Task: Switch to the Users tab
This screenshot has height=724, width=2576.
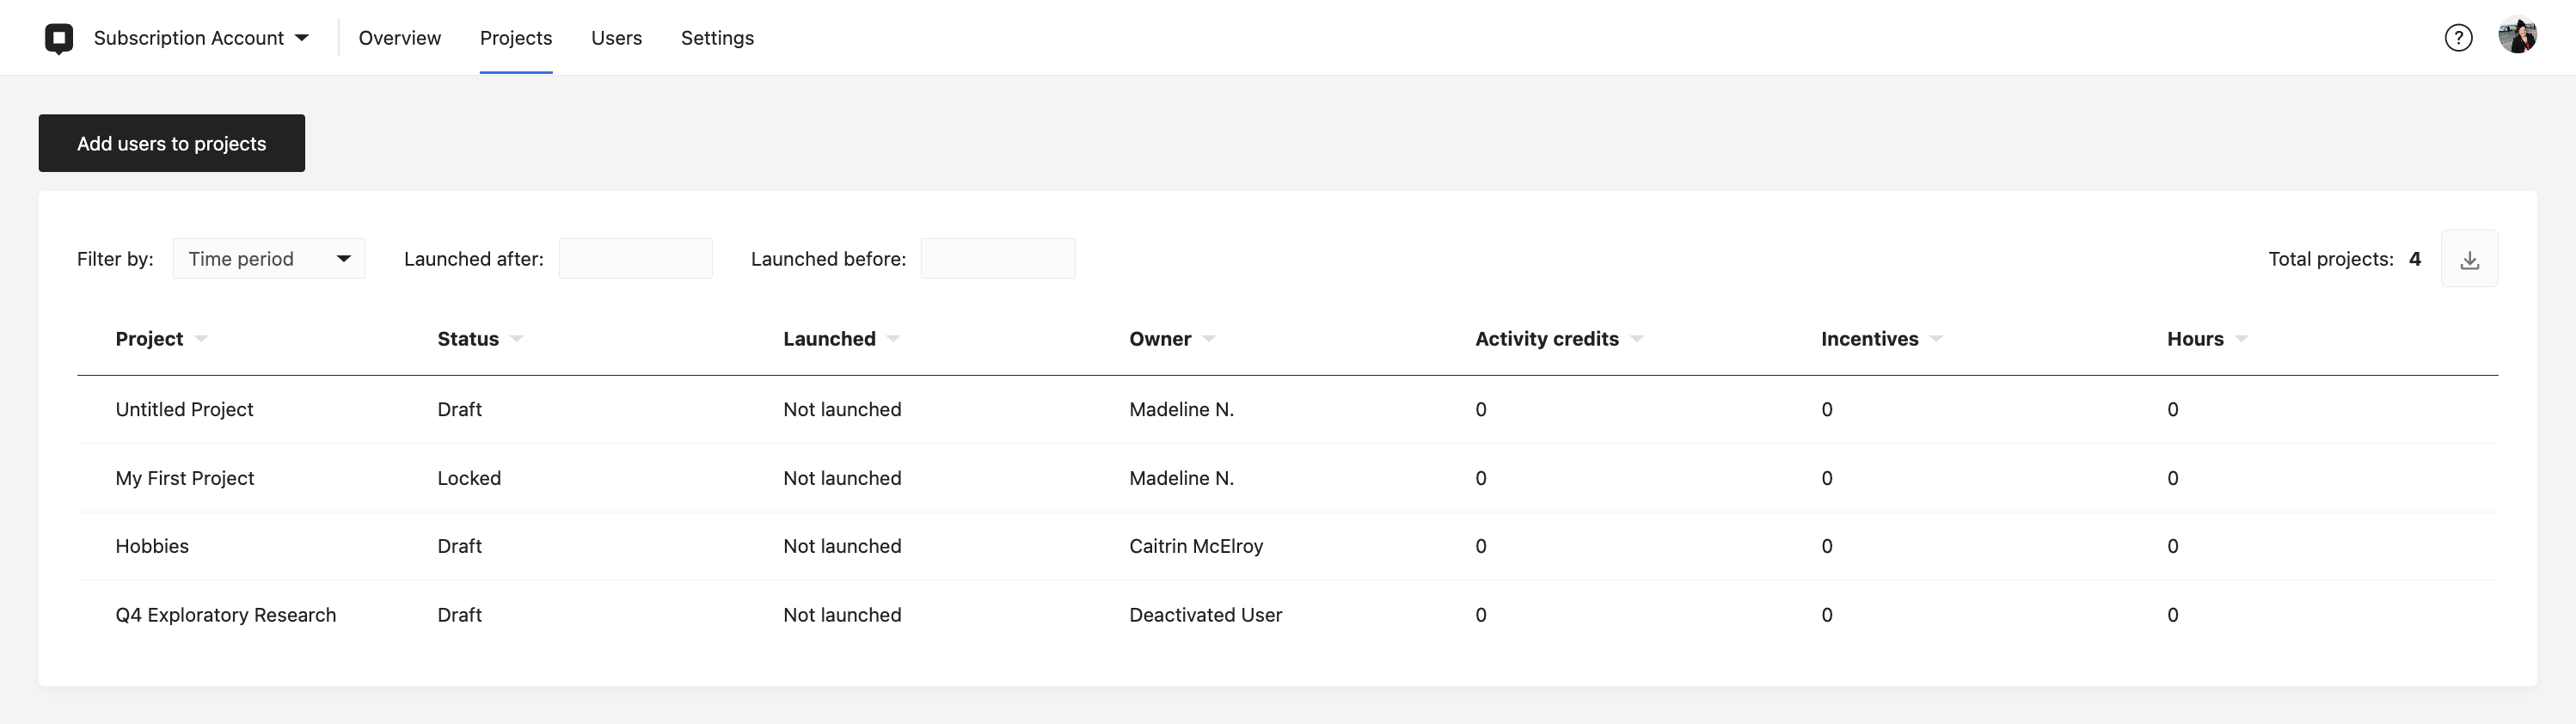Action: coord(617,38)
